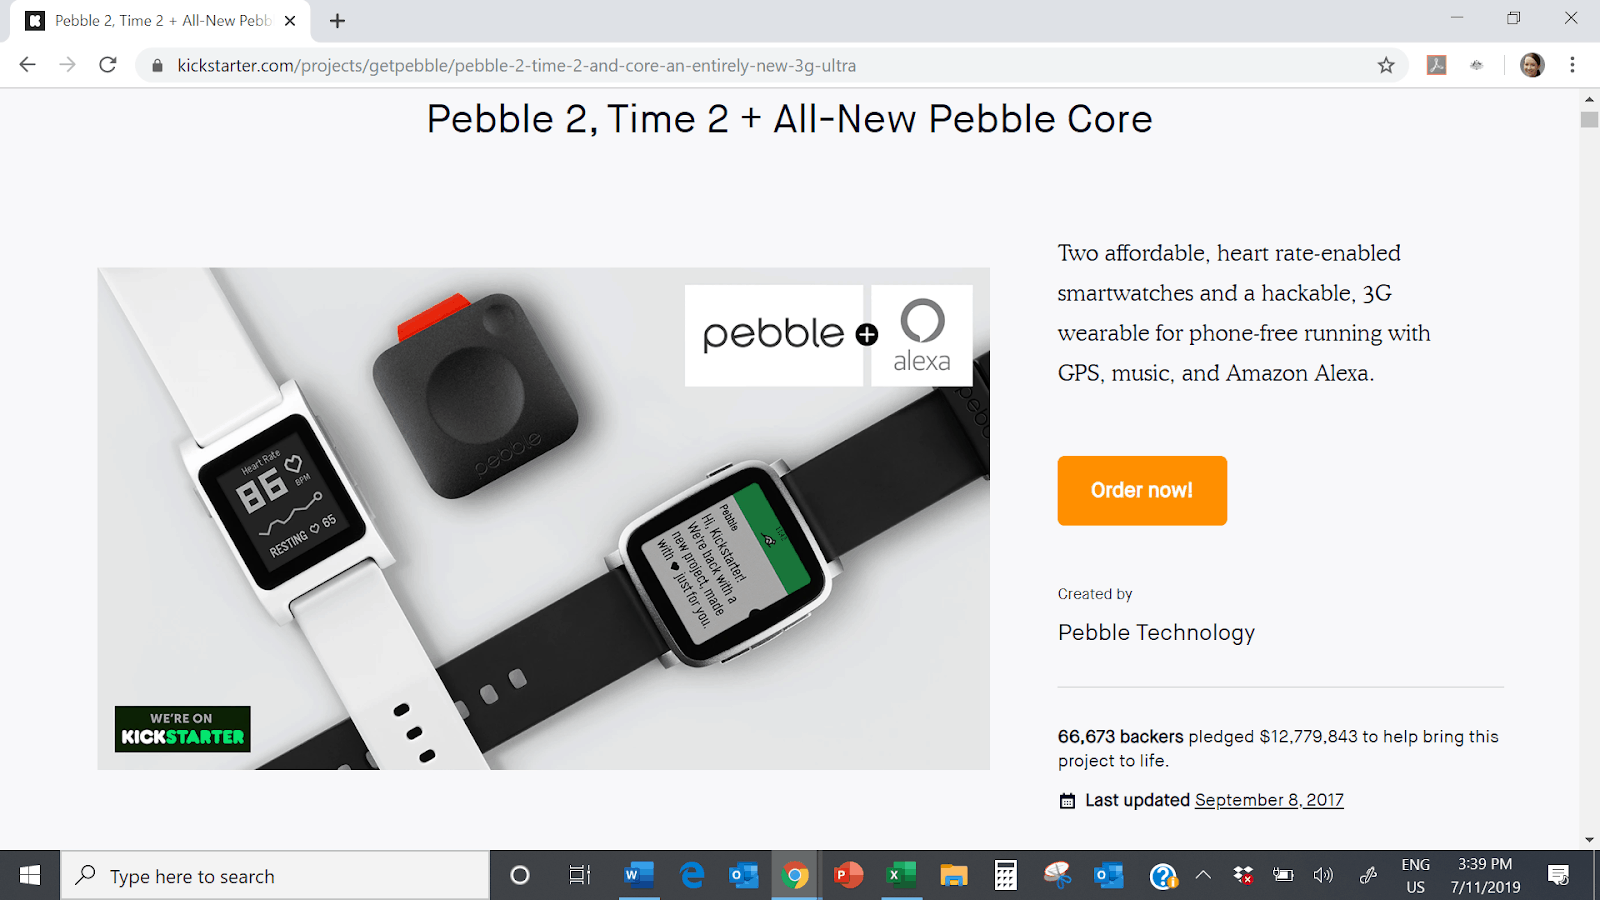Click the PDF extension icon

[1437, 65]
